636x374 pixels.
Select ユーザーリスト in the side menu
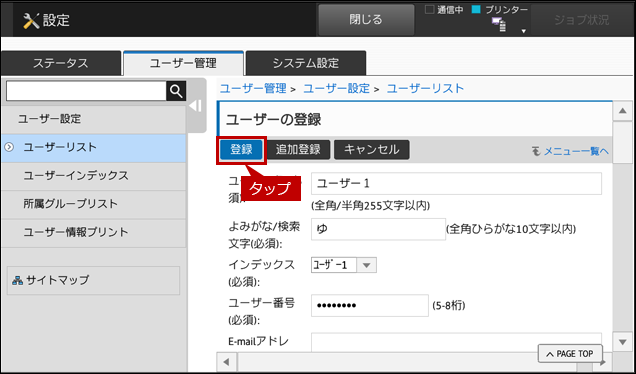click(x=94, y=148)
